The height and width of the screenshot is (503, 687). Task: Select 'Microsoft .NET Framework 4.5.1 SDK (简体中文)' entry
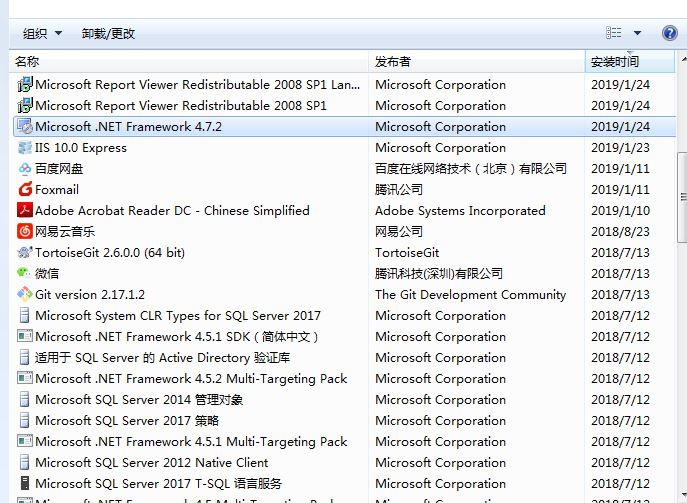point(177,337)
